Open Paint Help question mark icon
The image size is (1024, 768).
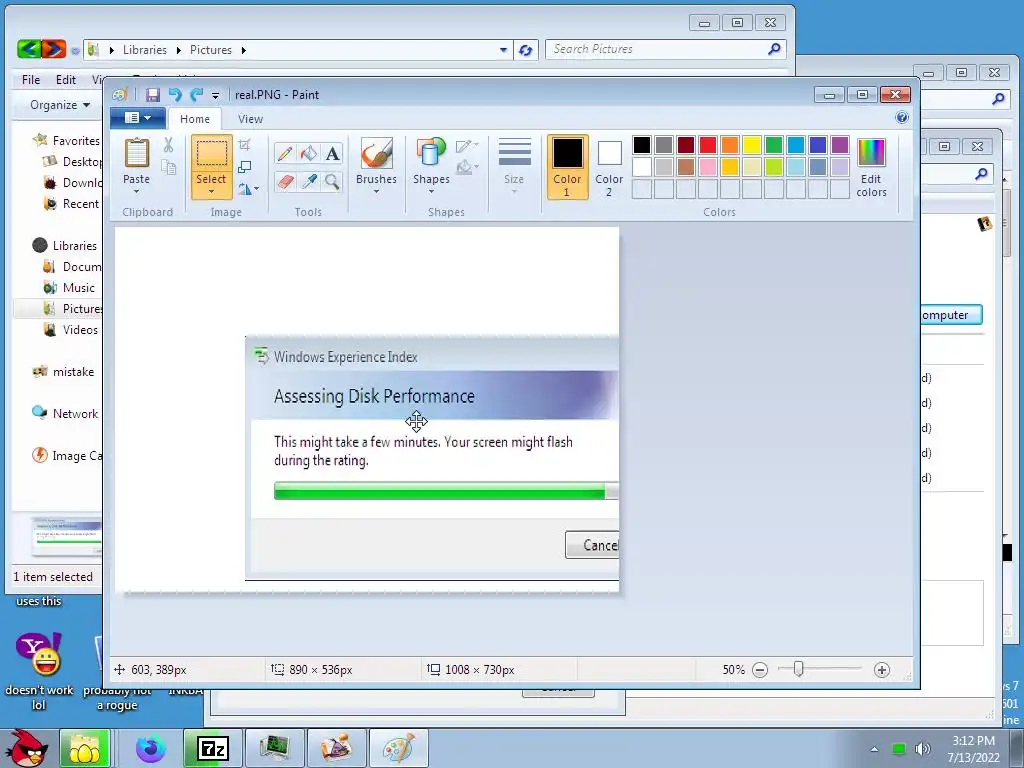pyautogui.click(x=902, y=117)
